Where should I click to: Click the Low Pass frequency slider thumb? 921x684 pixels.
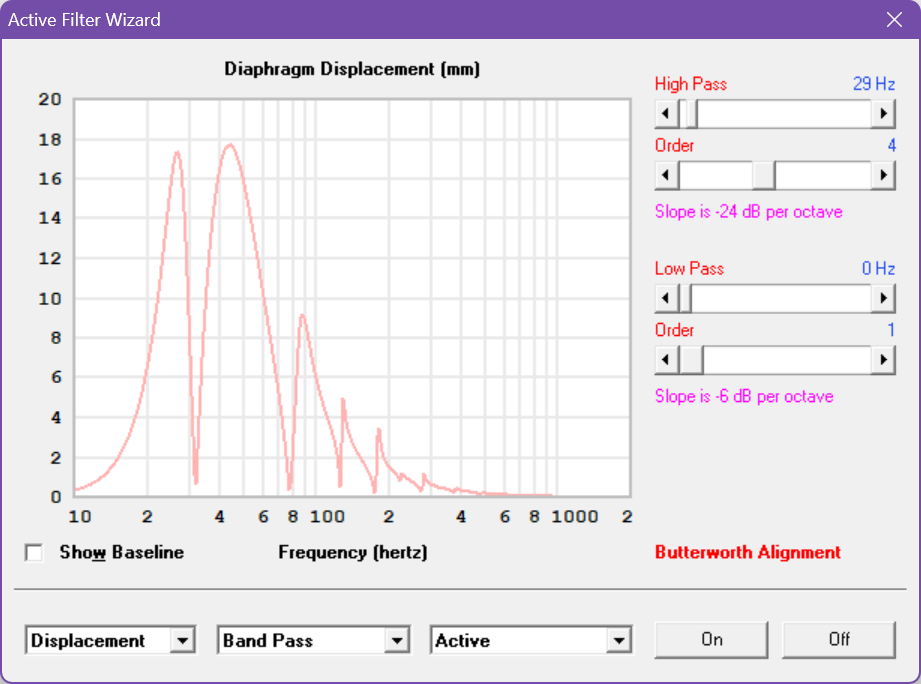point(685,298)
